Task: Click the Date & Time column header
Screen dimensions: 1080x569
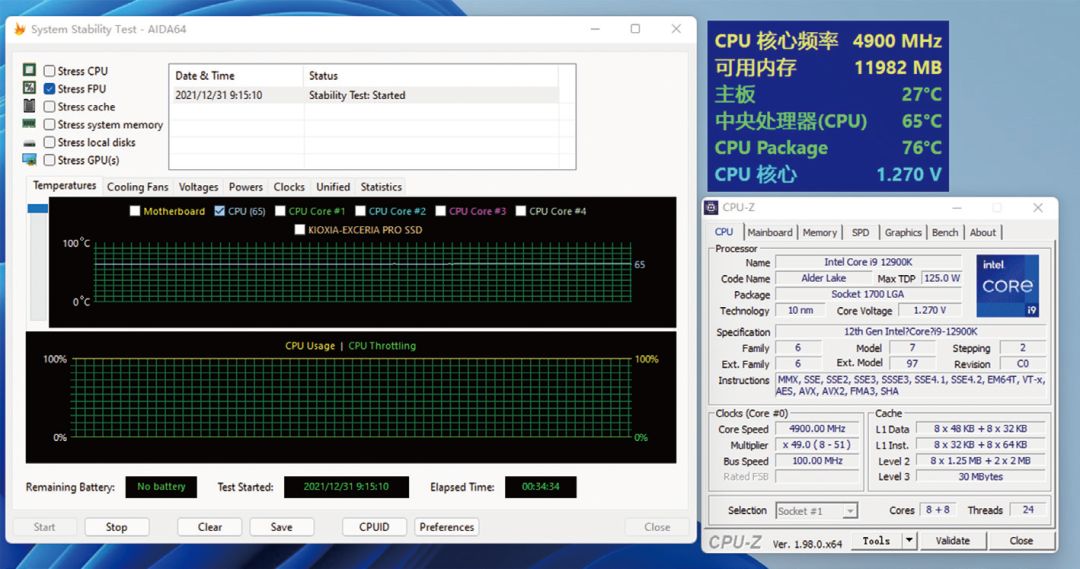Action: [236, 76]
